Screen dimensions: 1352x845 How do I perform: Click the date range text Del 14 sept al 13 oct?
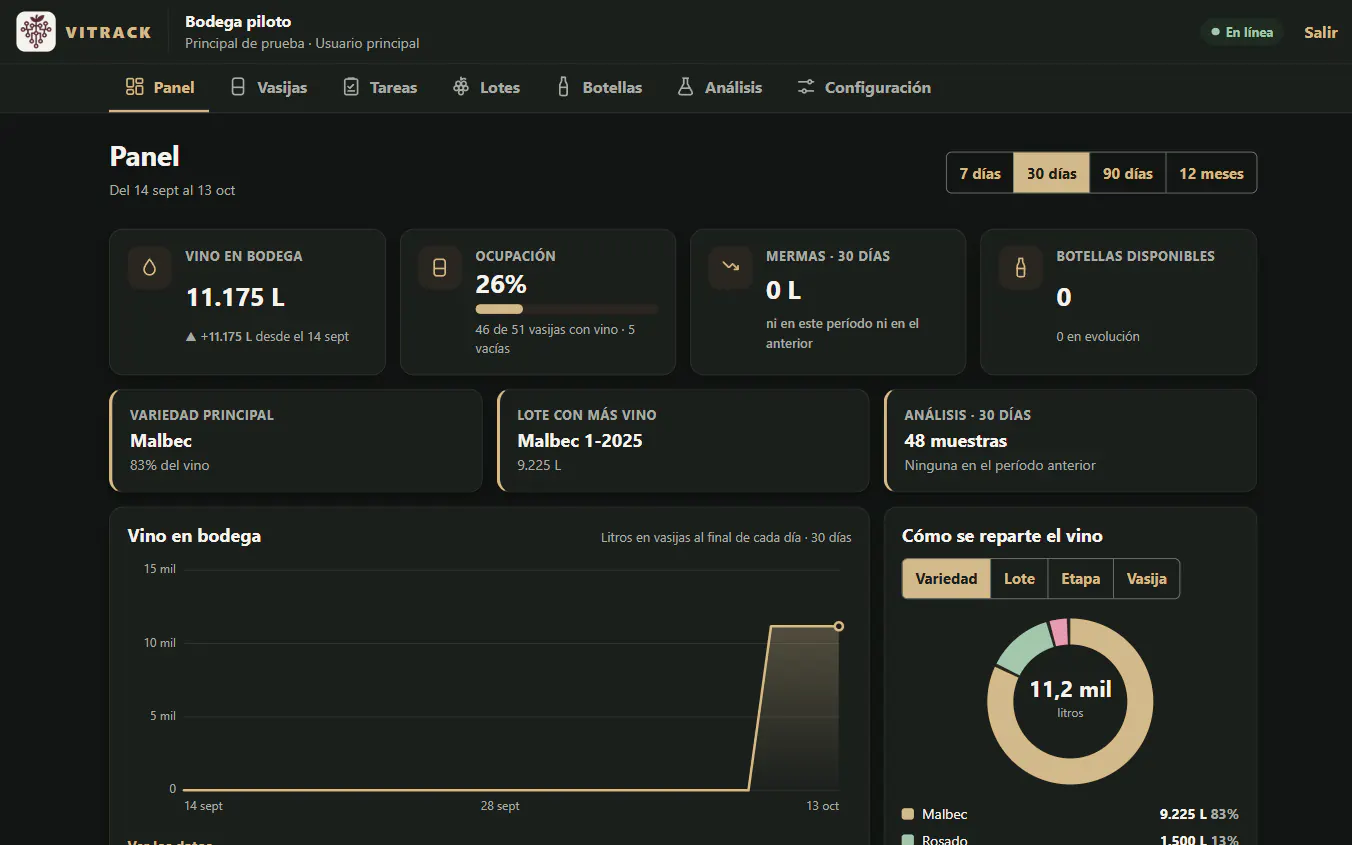(172, 190)
